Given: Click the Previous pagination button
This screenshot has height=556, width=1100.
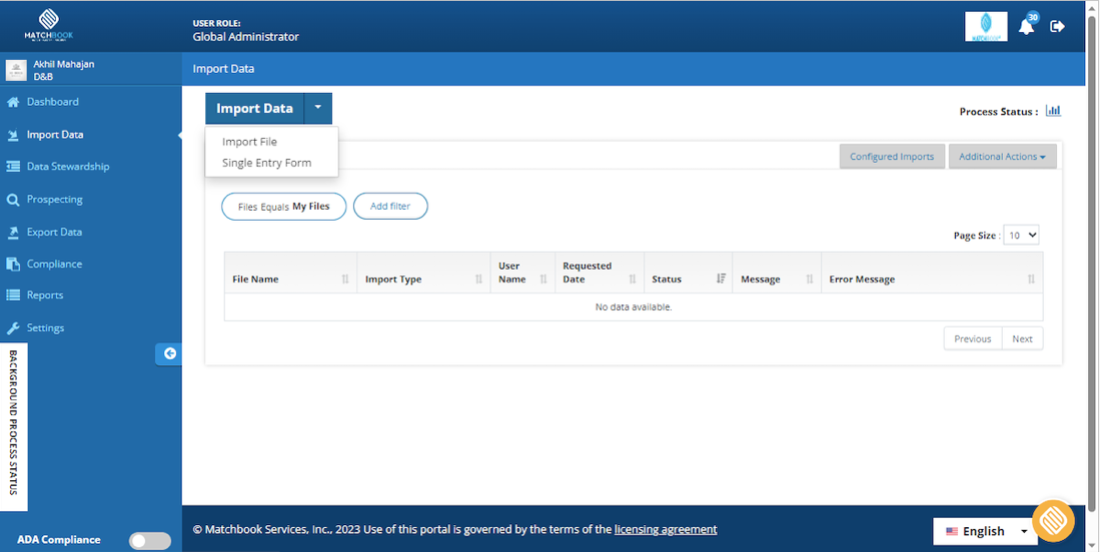Looking at the screenshot, I should [972, 339].
